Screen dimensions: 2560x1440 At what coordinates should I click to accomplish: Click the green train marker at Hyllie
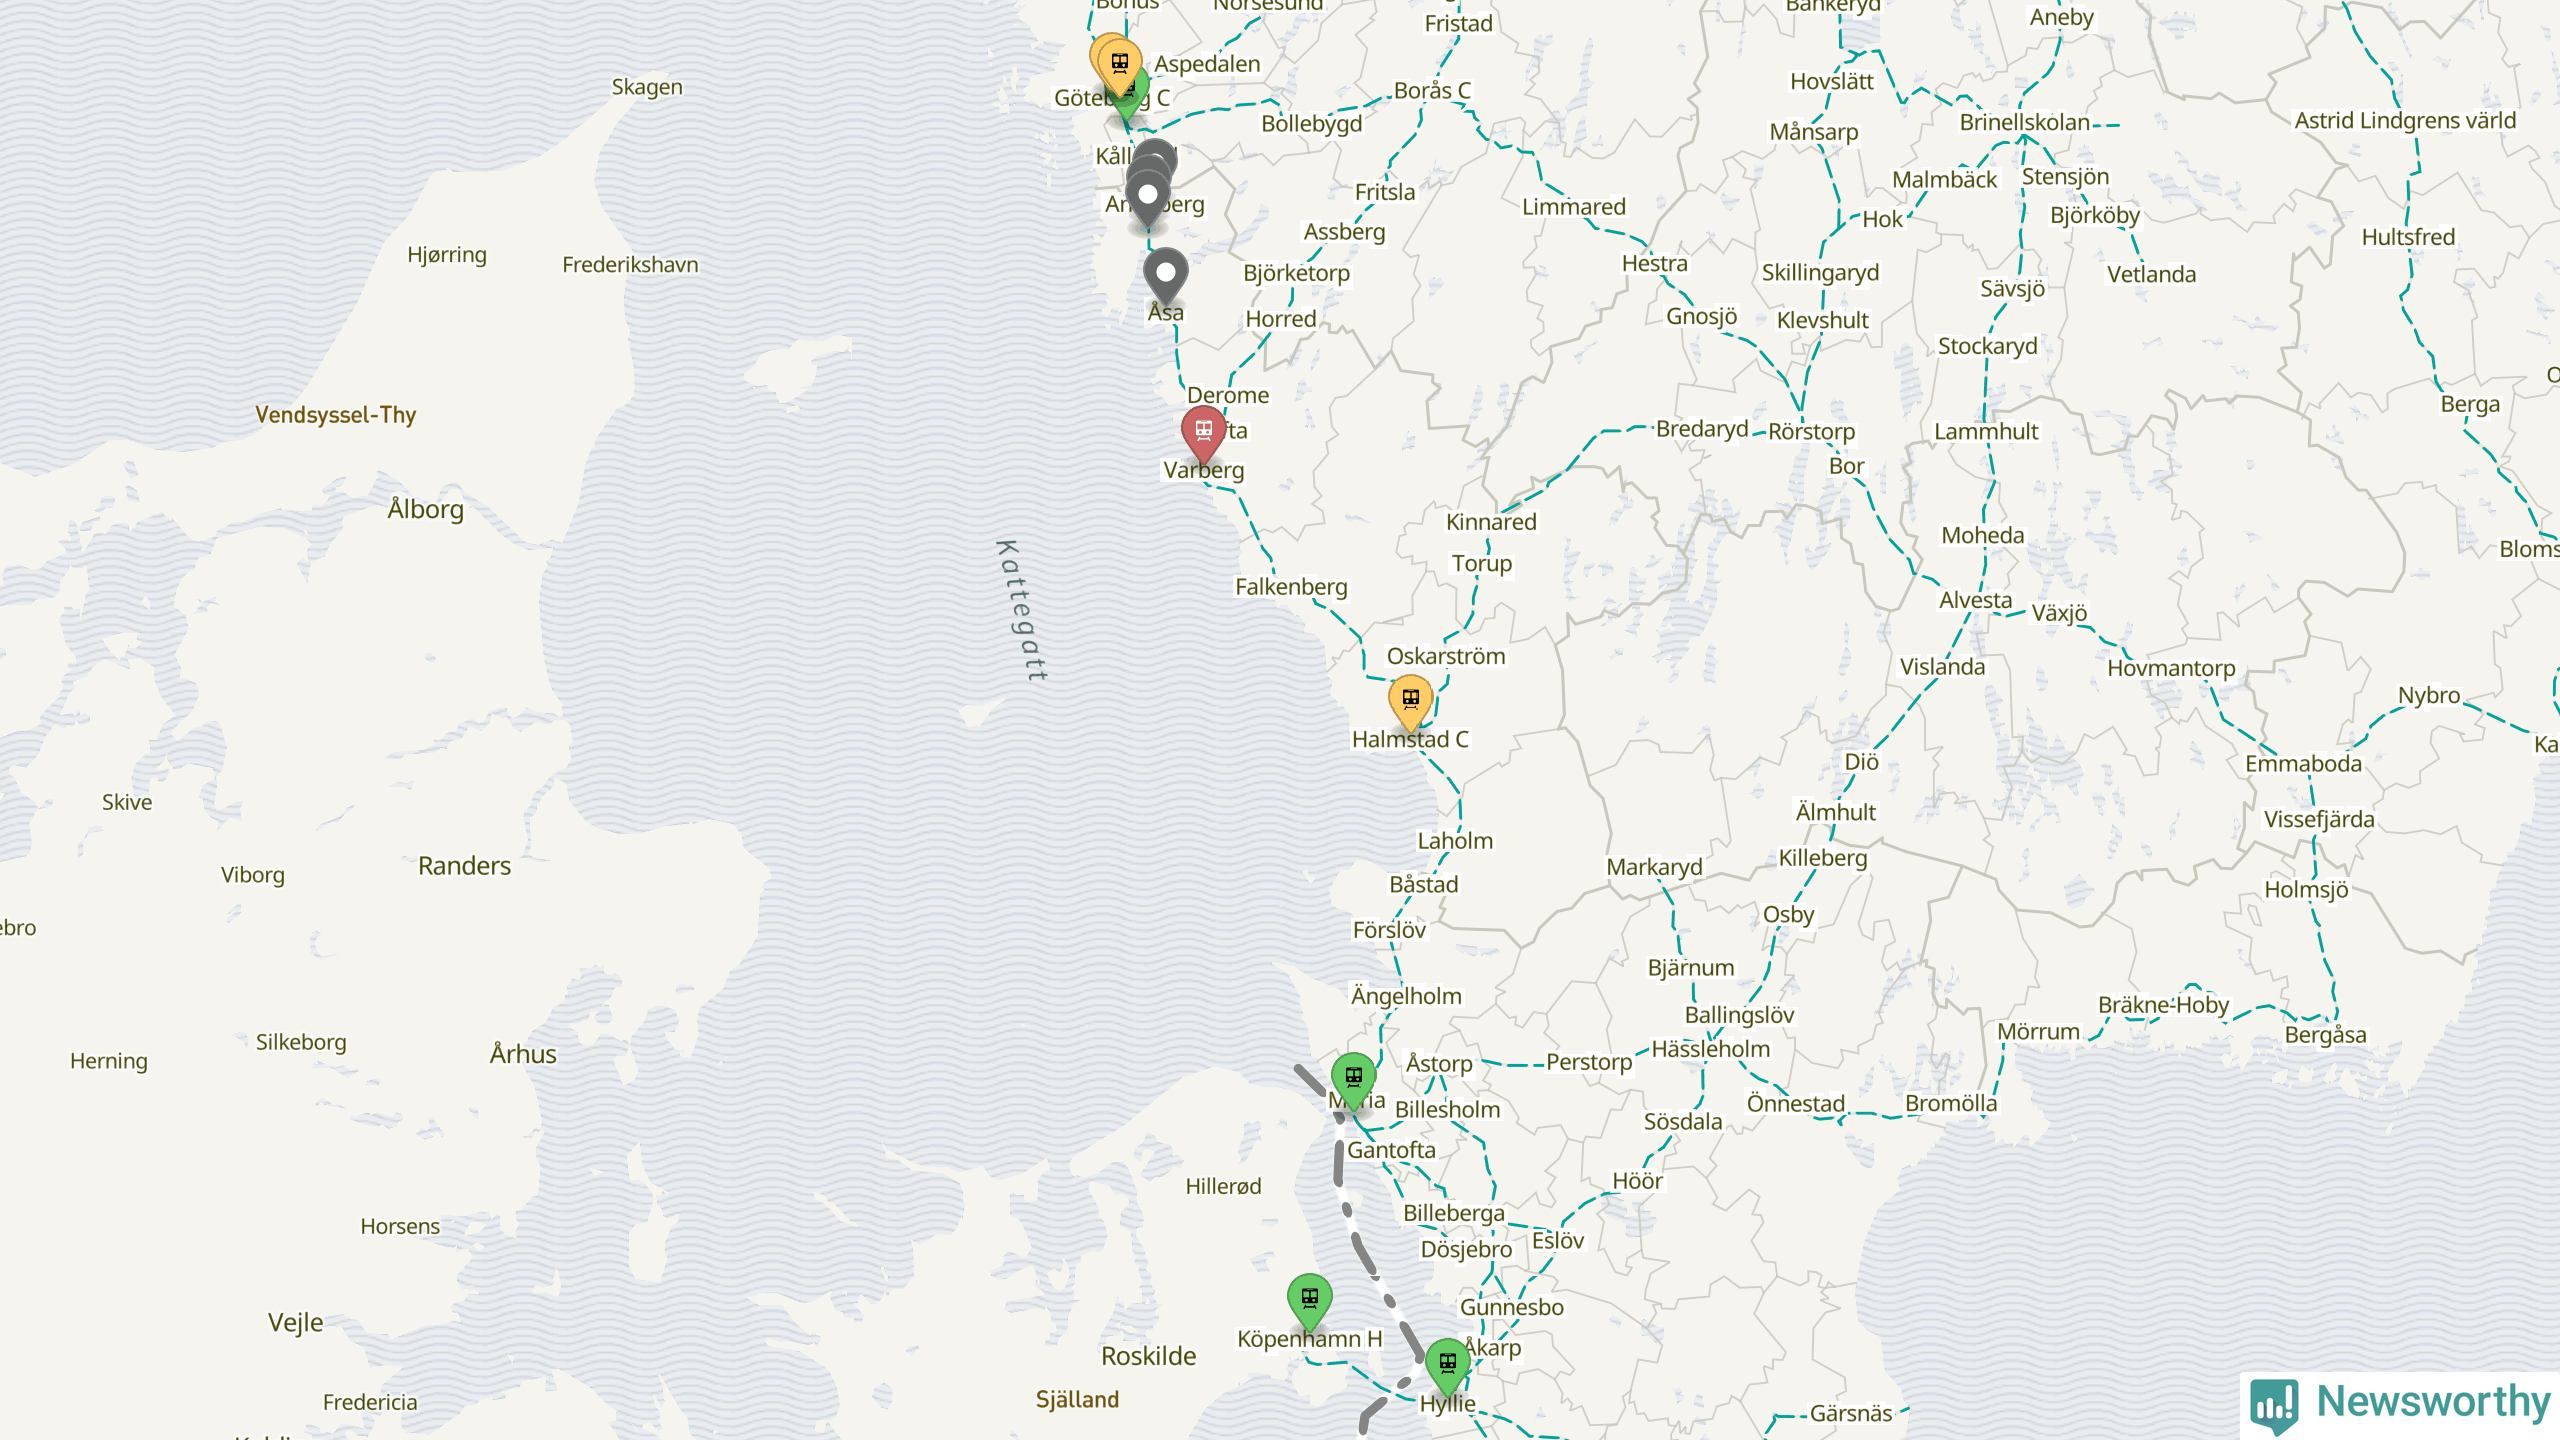point(1448,1366)
